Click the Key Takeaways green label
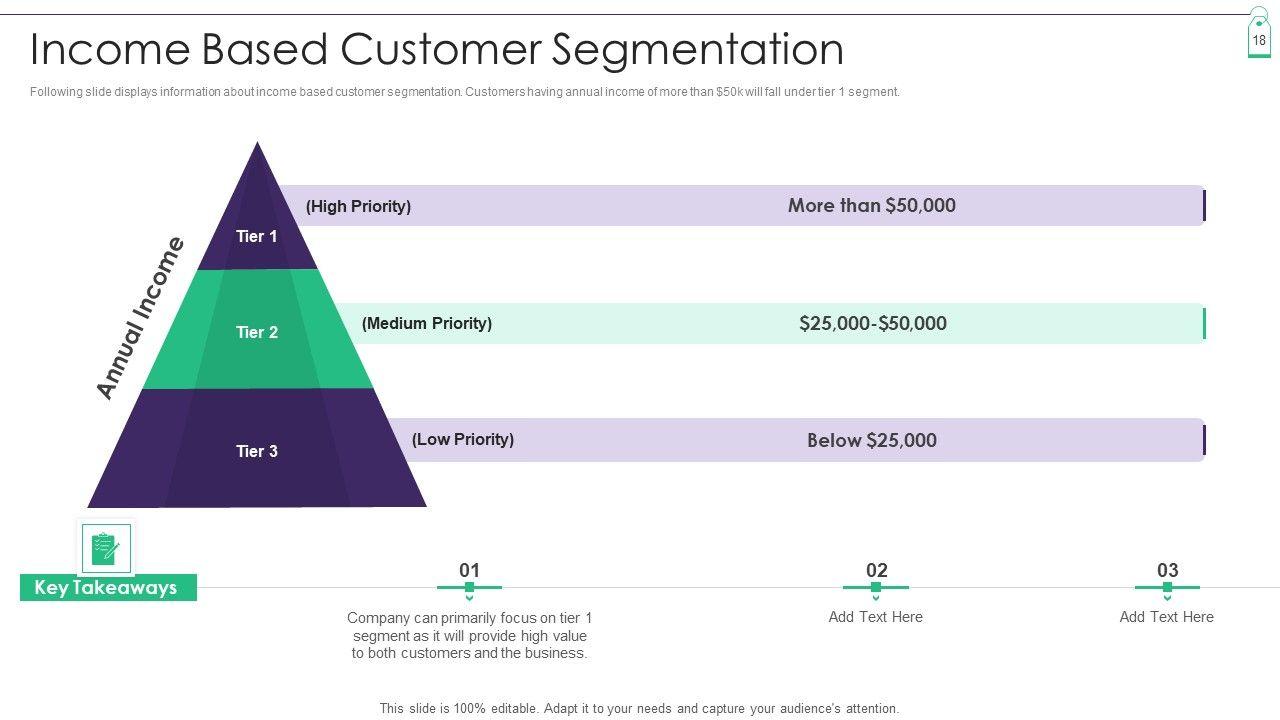Screen dimensions: 1280x720 (107, 588)
